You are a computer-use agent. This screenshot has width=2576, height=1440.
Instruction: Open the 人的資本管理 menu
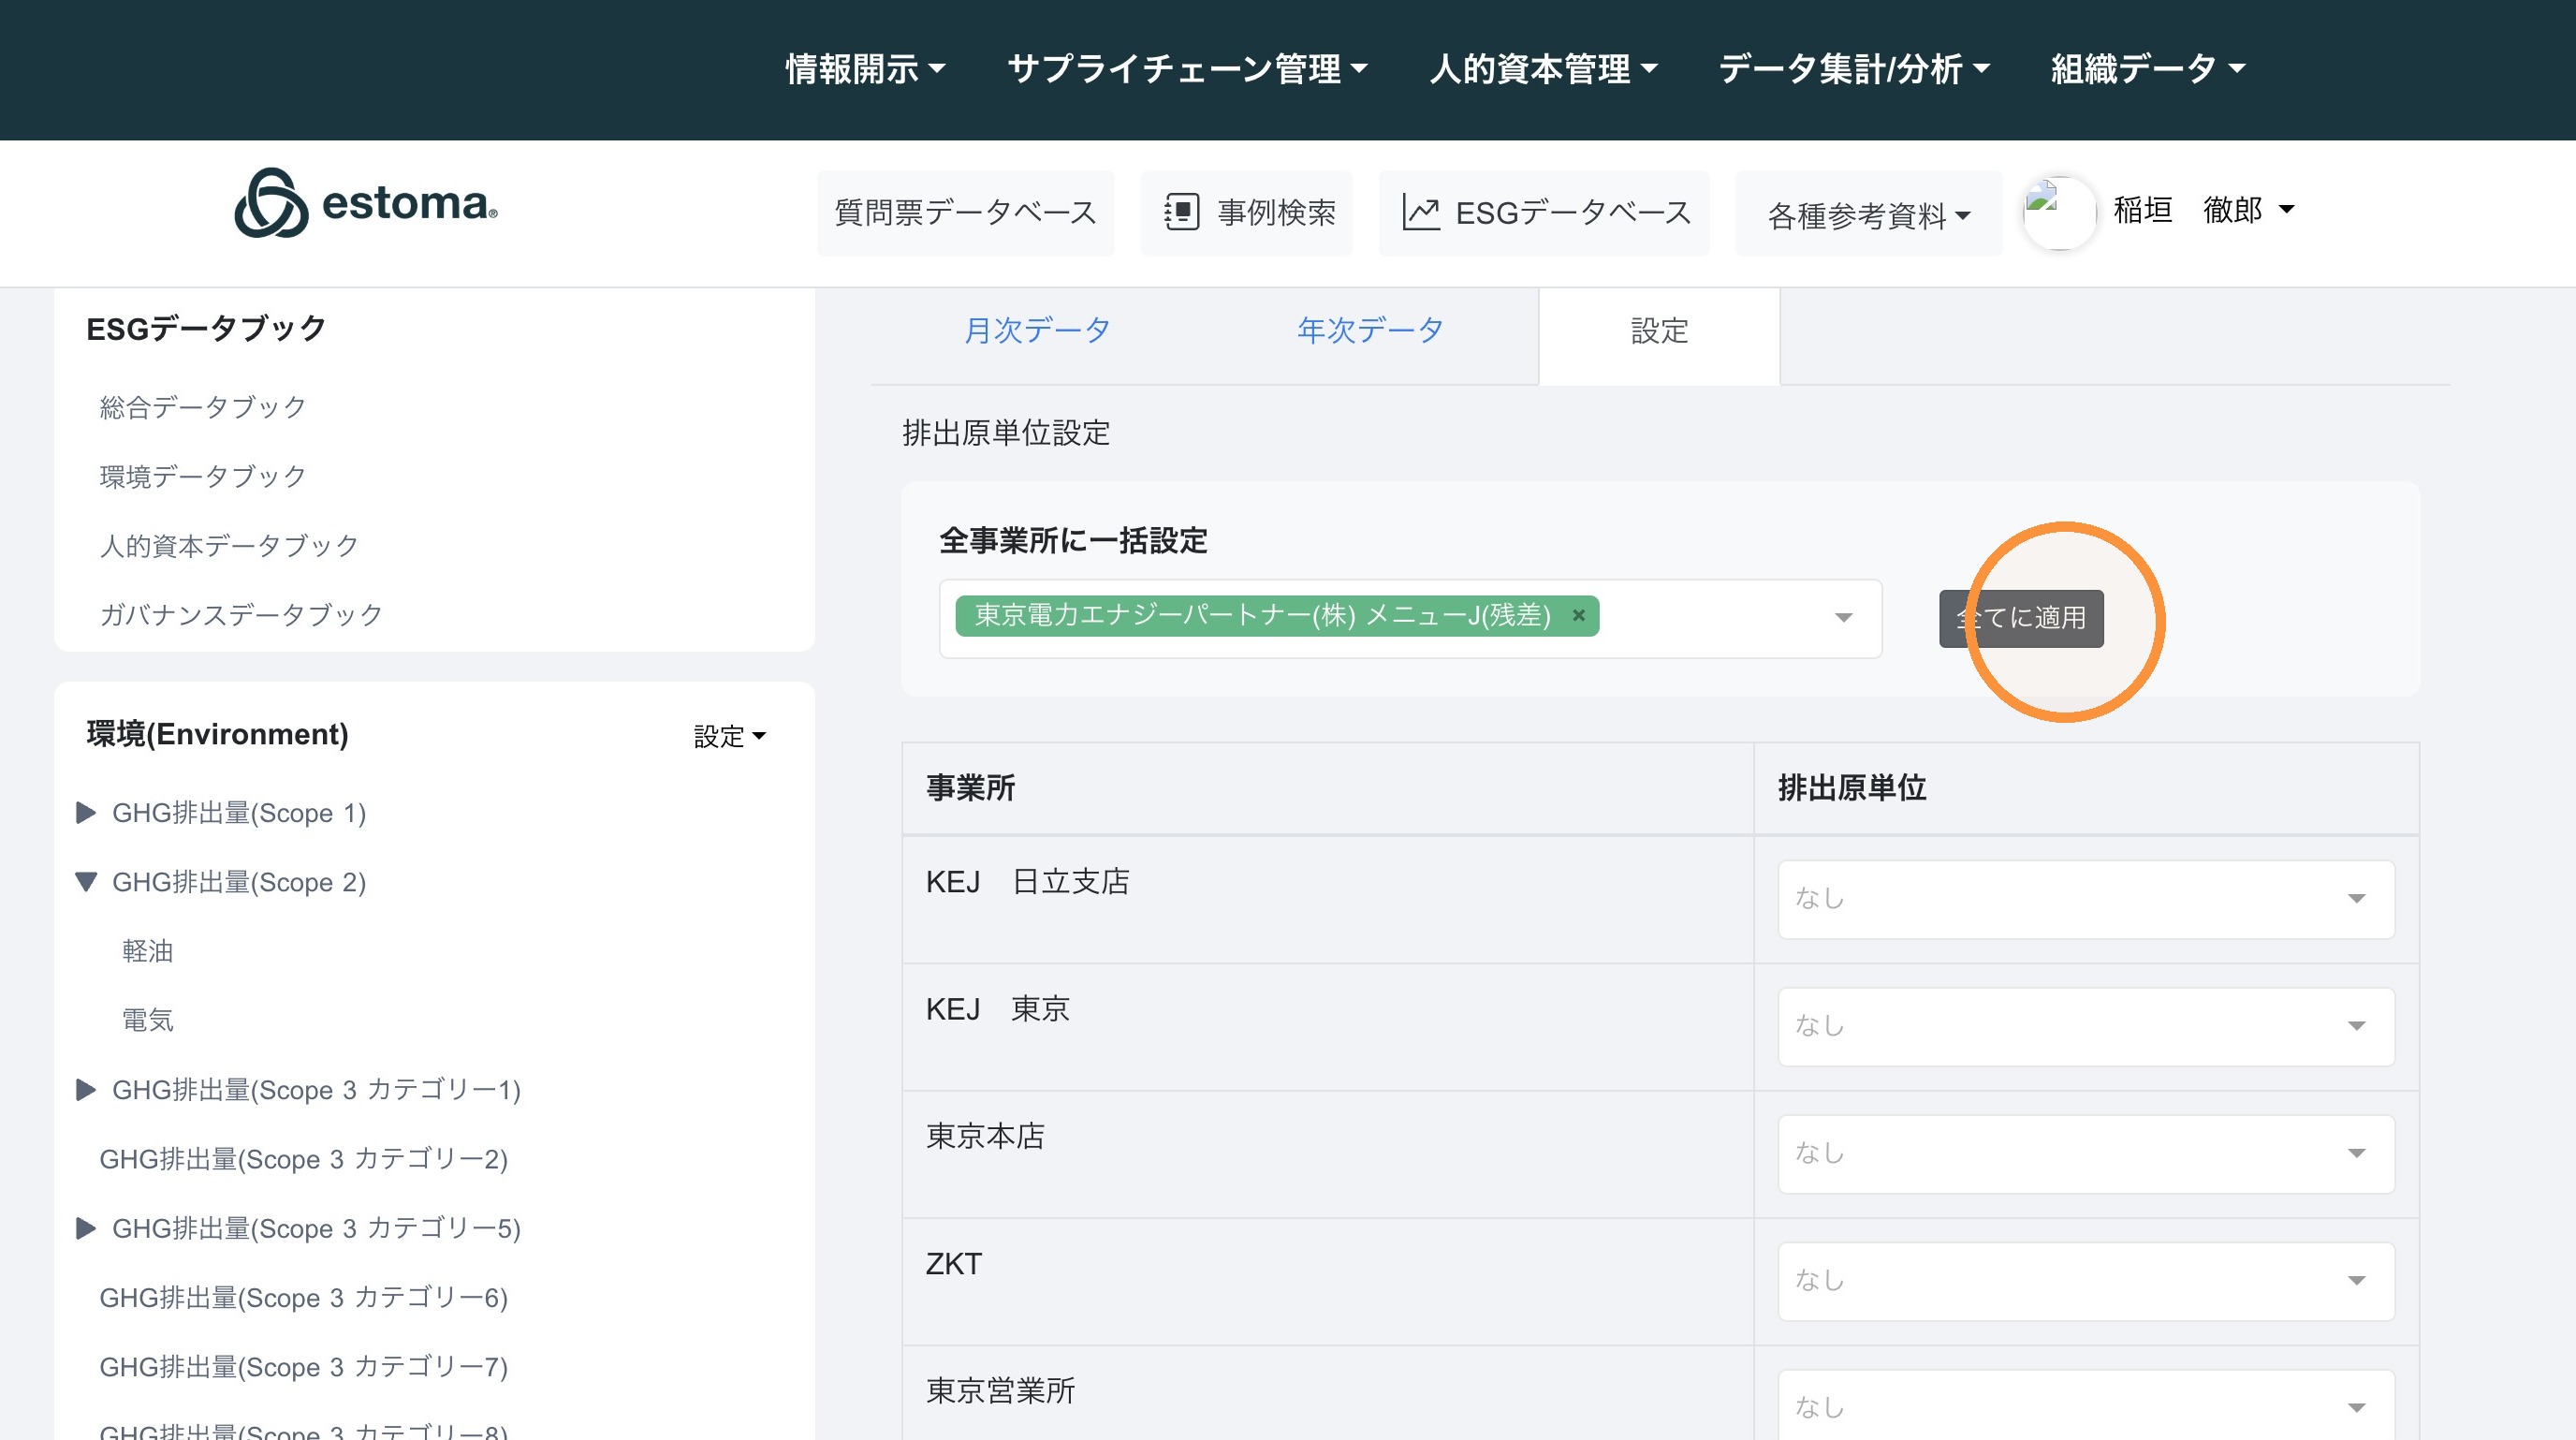tap(1543, 69)
